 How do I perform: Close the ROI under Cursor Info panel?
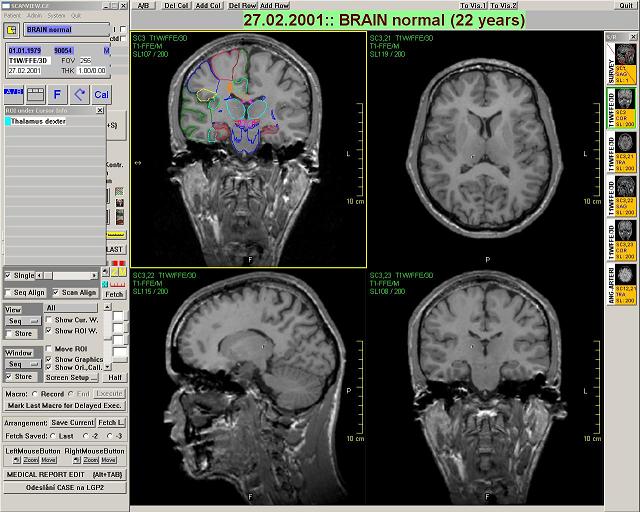101,110
